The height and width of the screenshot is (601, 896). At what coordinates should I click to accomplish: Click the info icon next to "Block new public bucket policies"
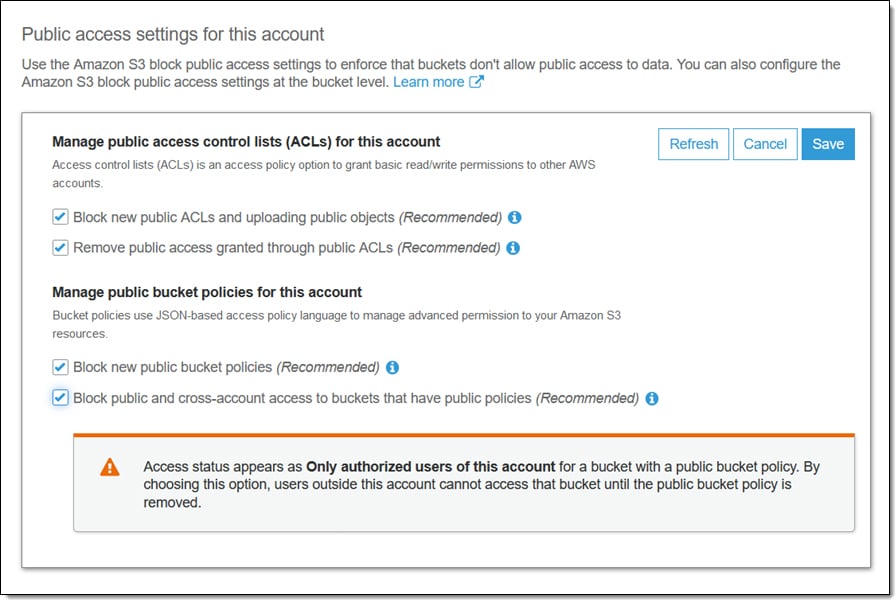coord(393,367)
